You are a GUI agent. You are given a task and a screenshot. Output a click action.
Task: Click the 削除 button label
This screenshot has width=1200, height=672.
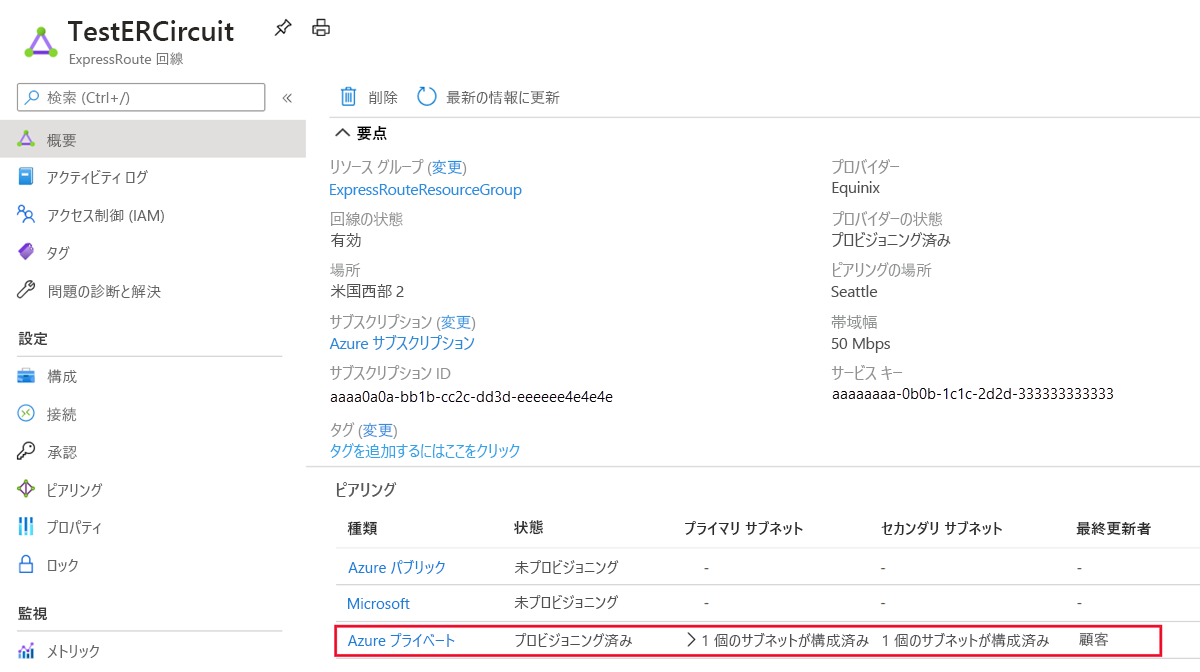(383, 97)
